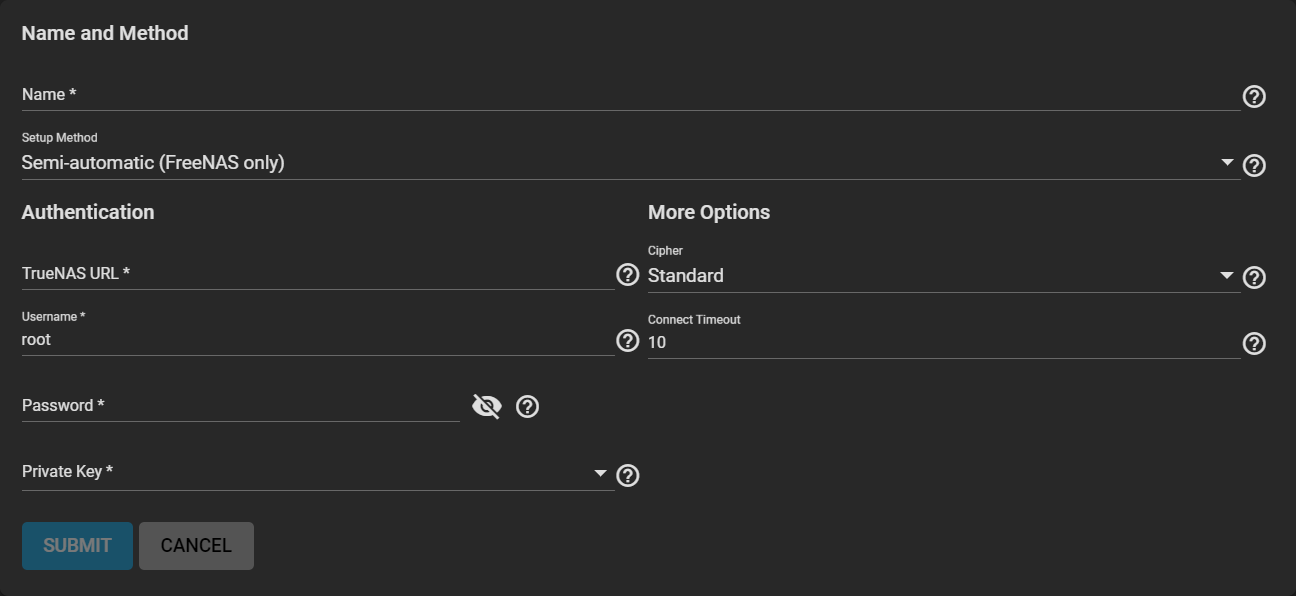Expand the Private Key dropdown

(x=600, y=472)
